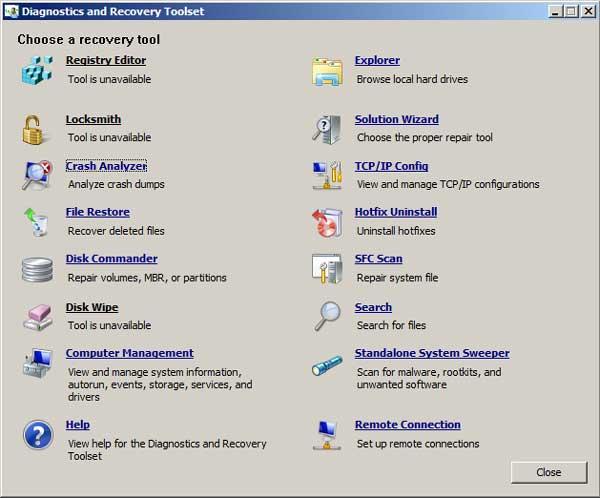
Task: Open the Locksmith link
Action: (93, 119)
